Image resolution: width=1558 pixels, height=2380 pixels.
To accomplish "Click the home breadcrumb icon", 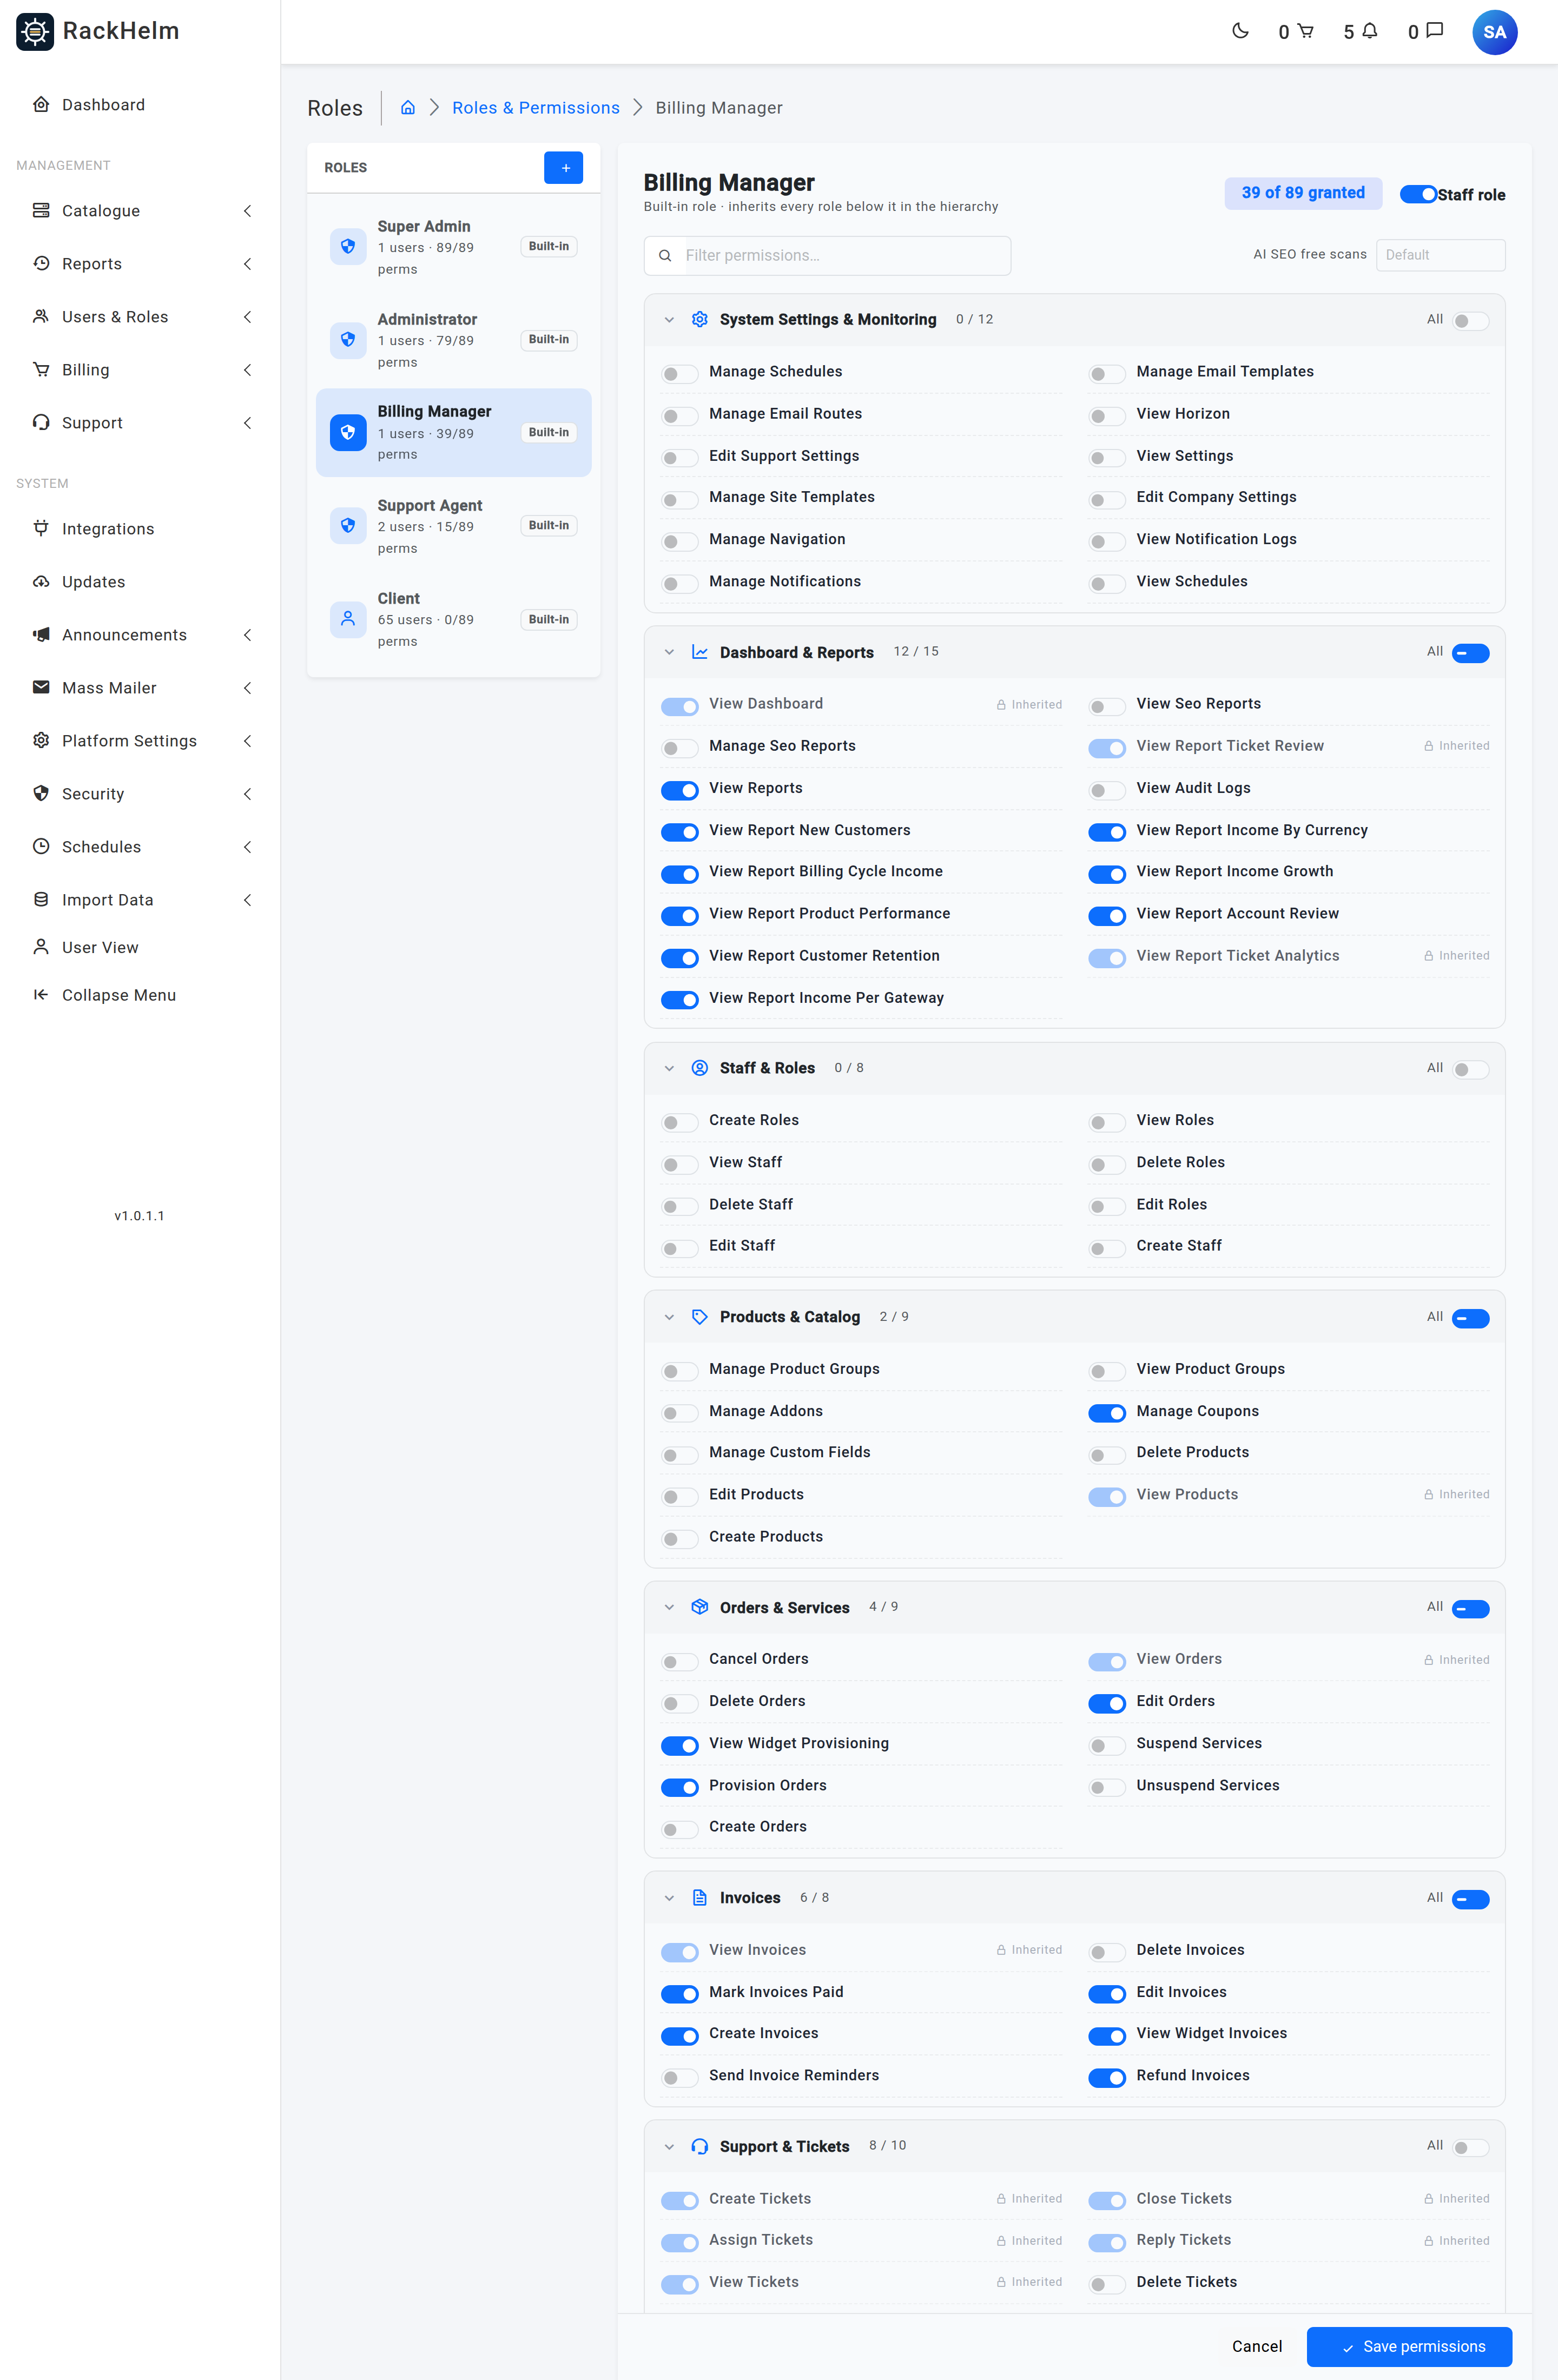I will click(408, 107).
